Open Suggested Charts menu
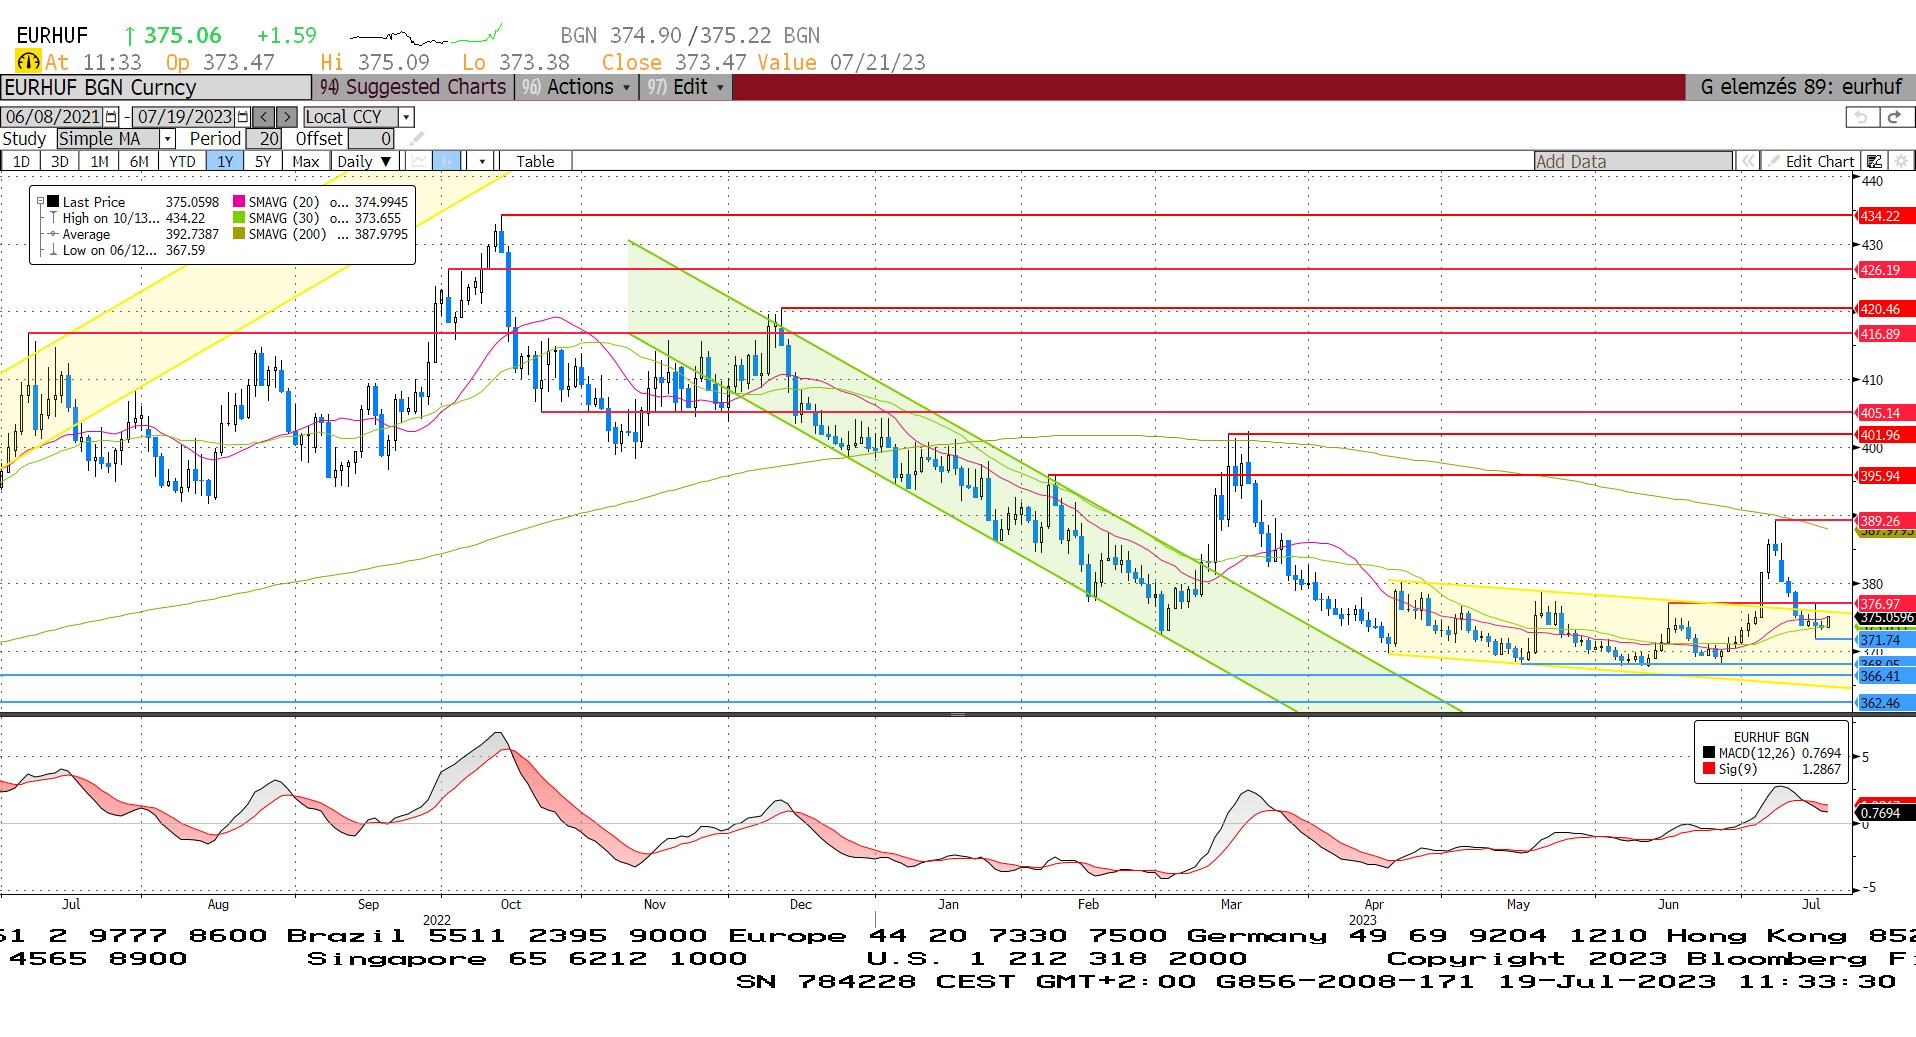Viewport: 1916px width, 1037px height. (x=412, y=87)
